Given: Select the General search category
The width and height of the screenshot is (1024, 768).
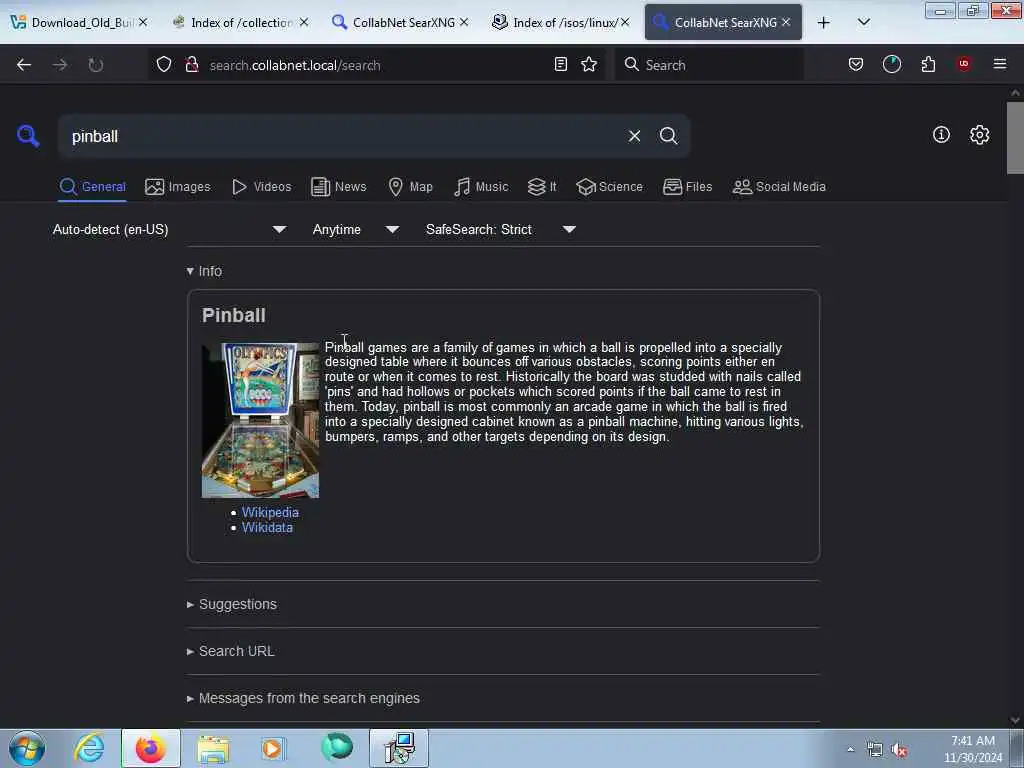Looking at the screenshot, I should (x=92, y=187).
